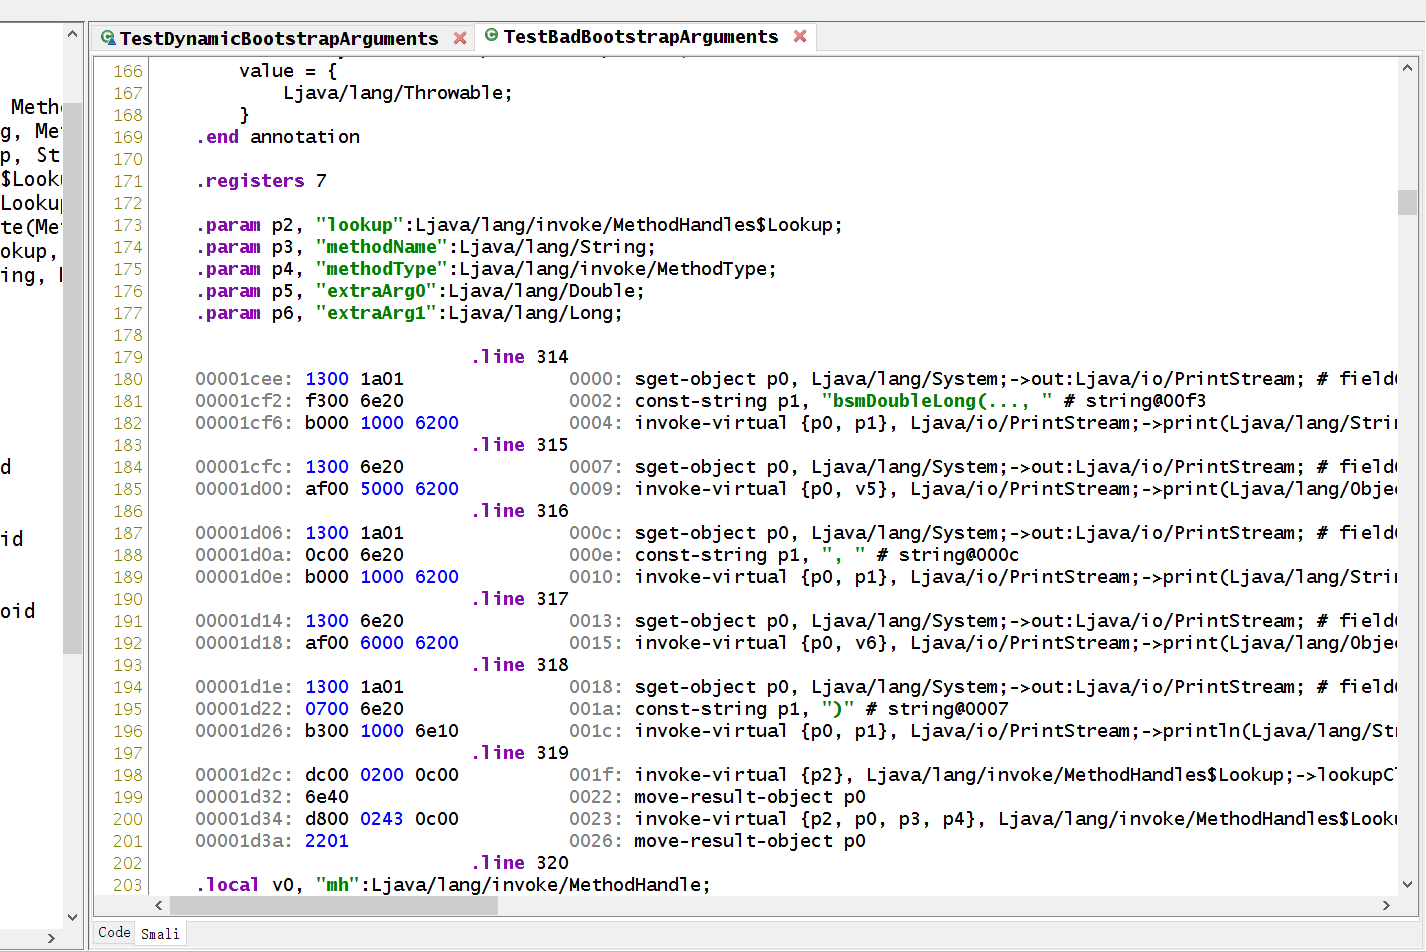Switch to the Smali view tab
The image size is (1426, 952).
pos(160,933)
